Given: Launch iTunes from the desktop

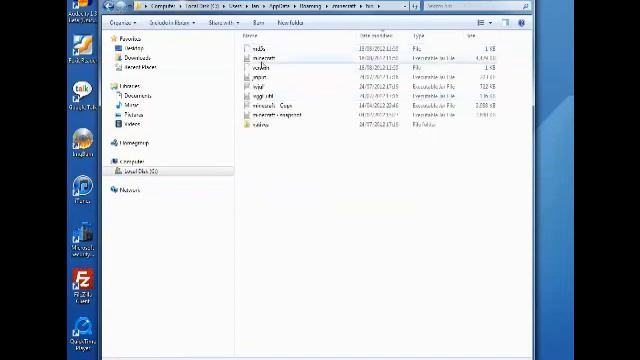Looking at the screenshot, I should pyautogui.click(x=82, y=189).
